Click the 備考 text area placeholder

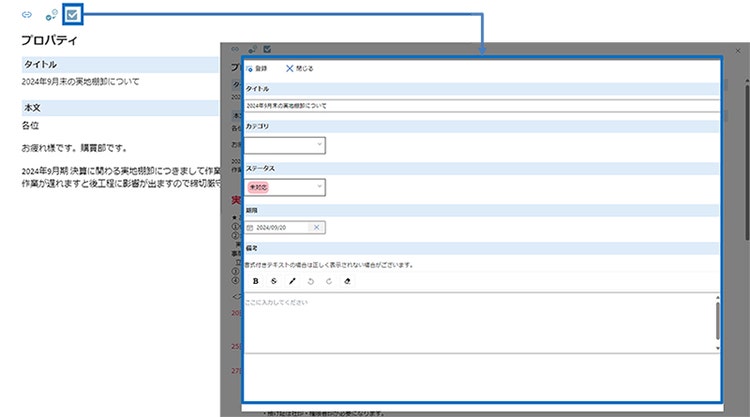276,302
